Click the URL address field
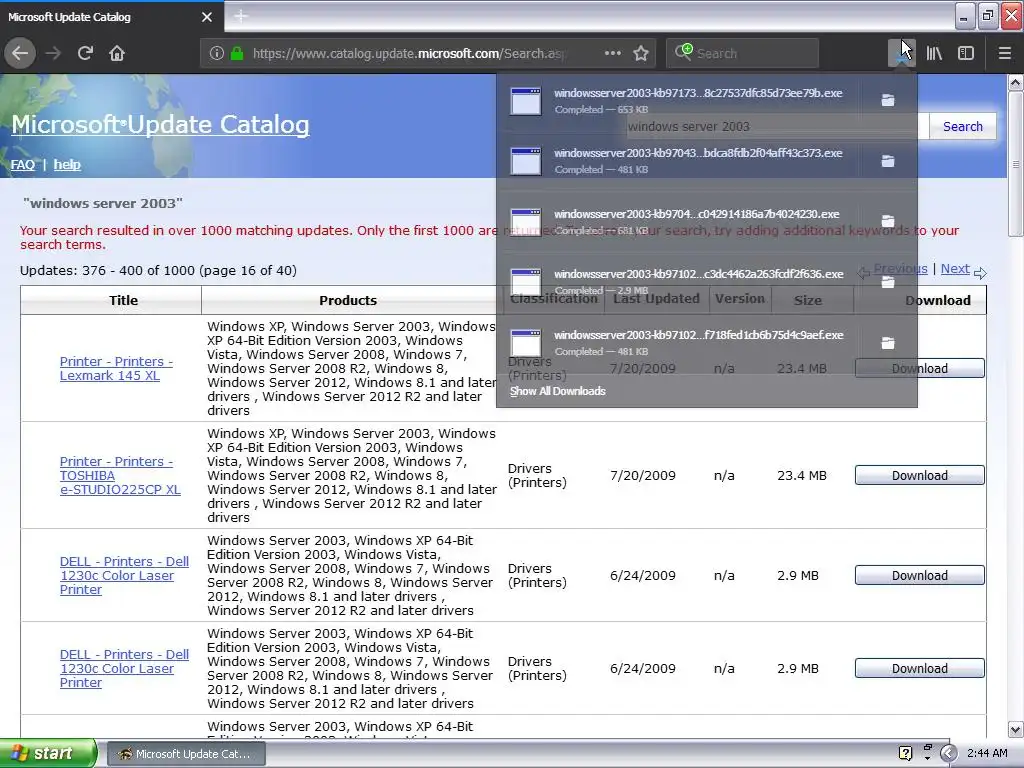Screen dimensions: 1024x768 (408, 53)
